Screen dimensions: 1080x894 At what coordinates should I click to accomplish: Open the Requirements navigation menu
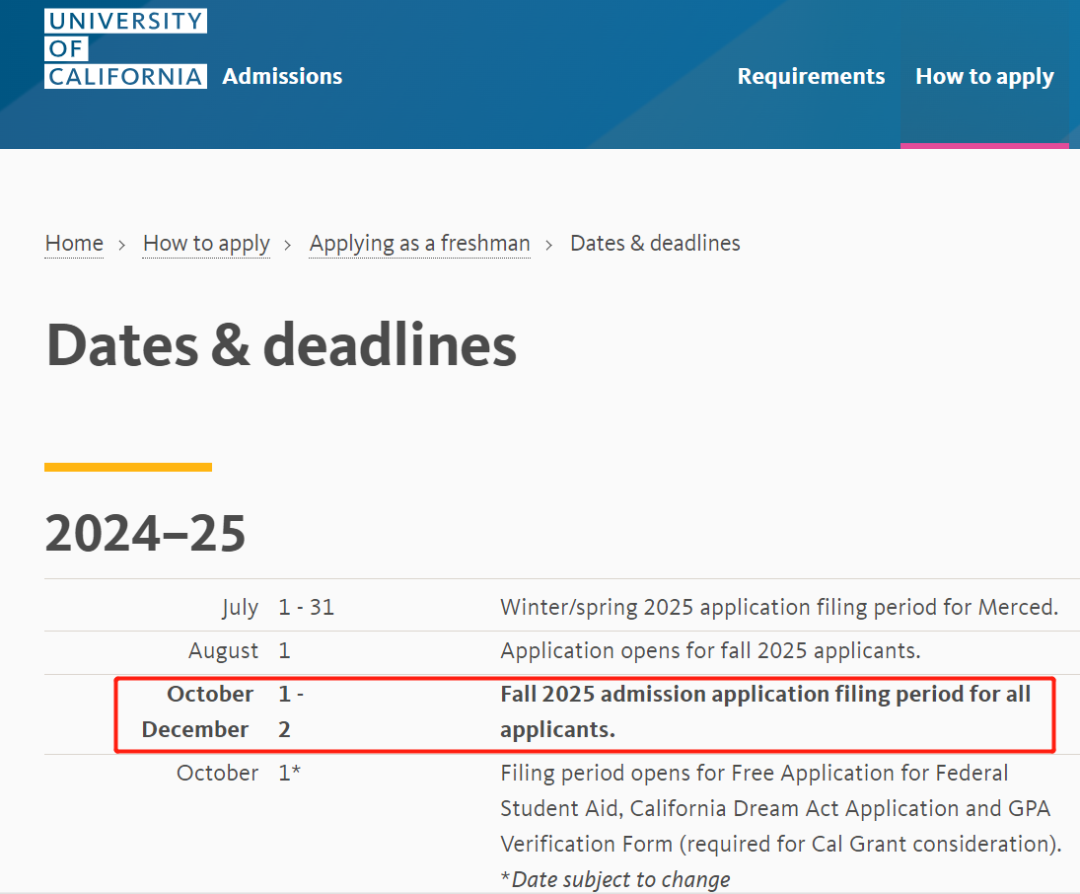[x=811, y=76]
